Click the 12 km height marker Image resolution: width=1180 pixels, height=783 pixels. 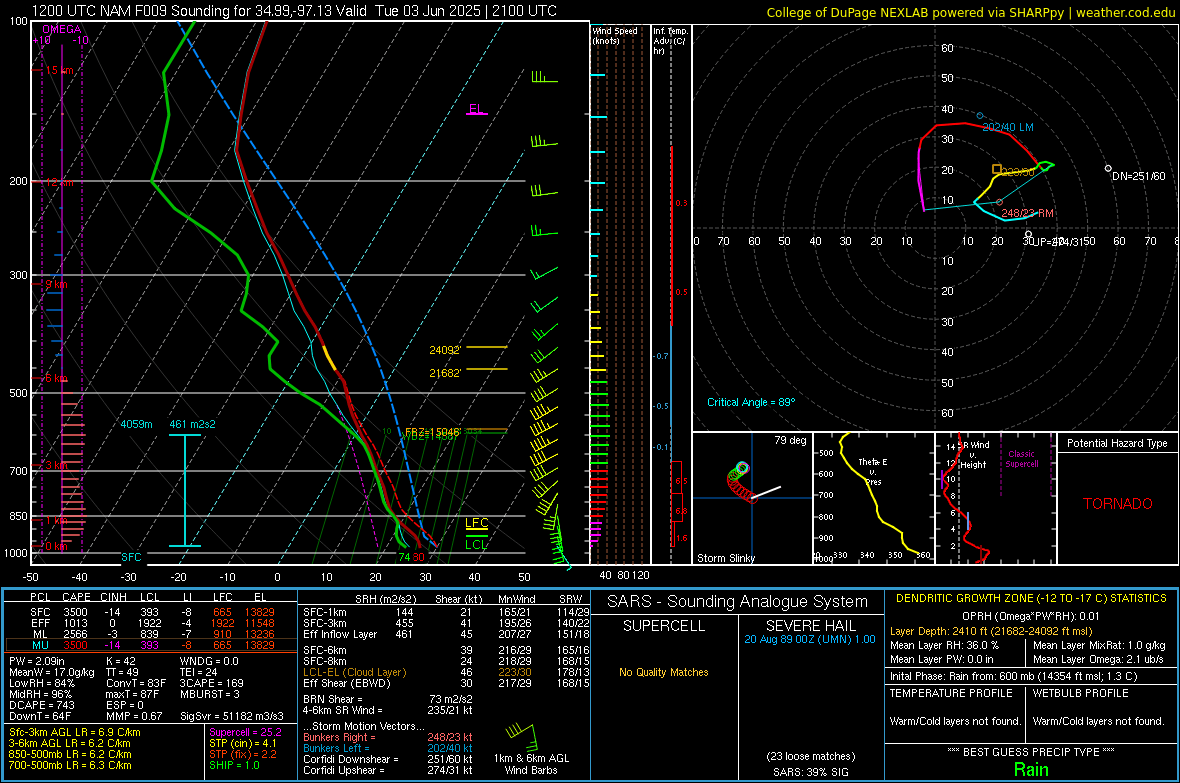coord(59,183)
